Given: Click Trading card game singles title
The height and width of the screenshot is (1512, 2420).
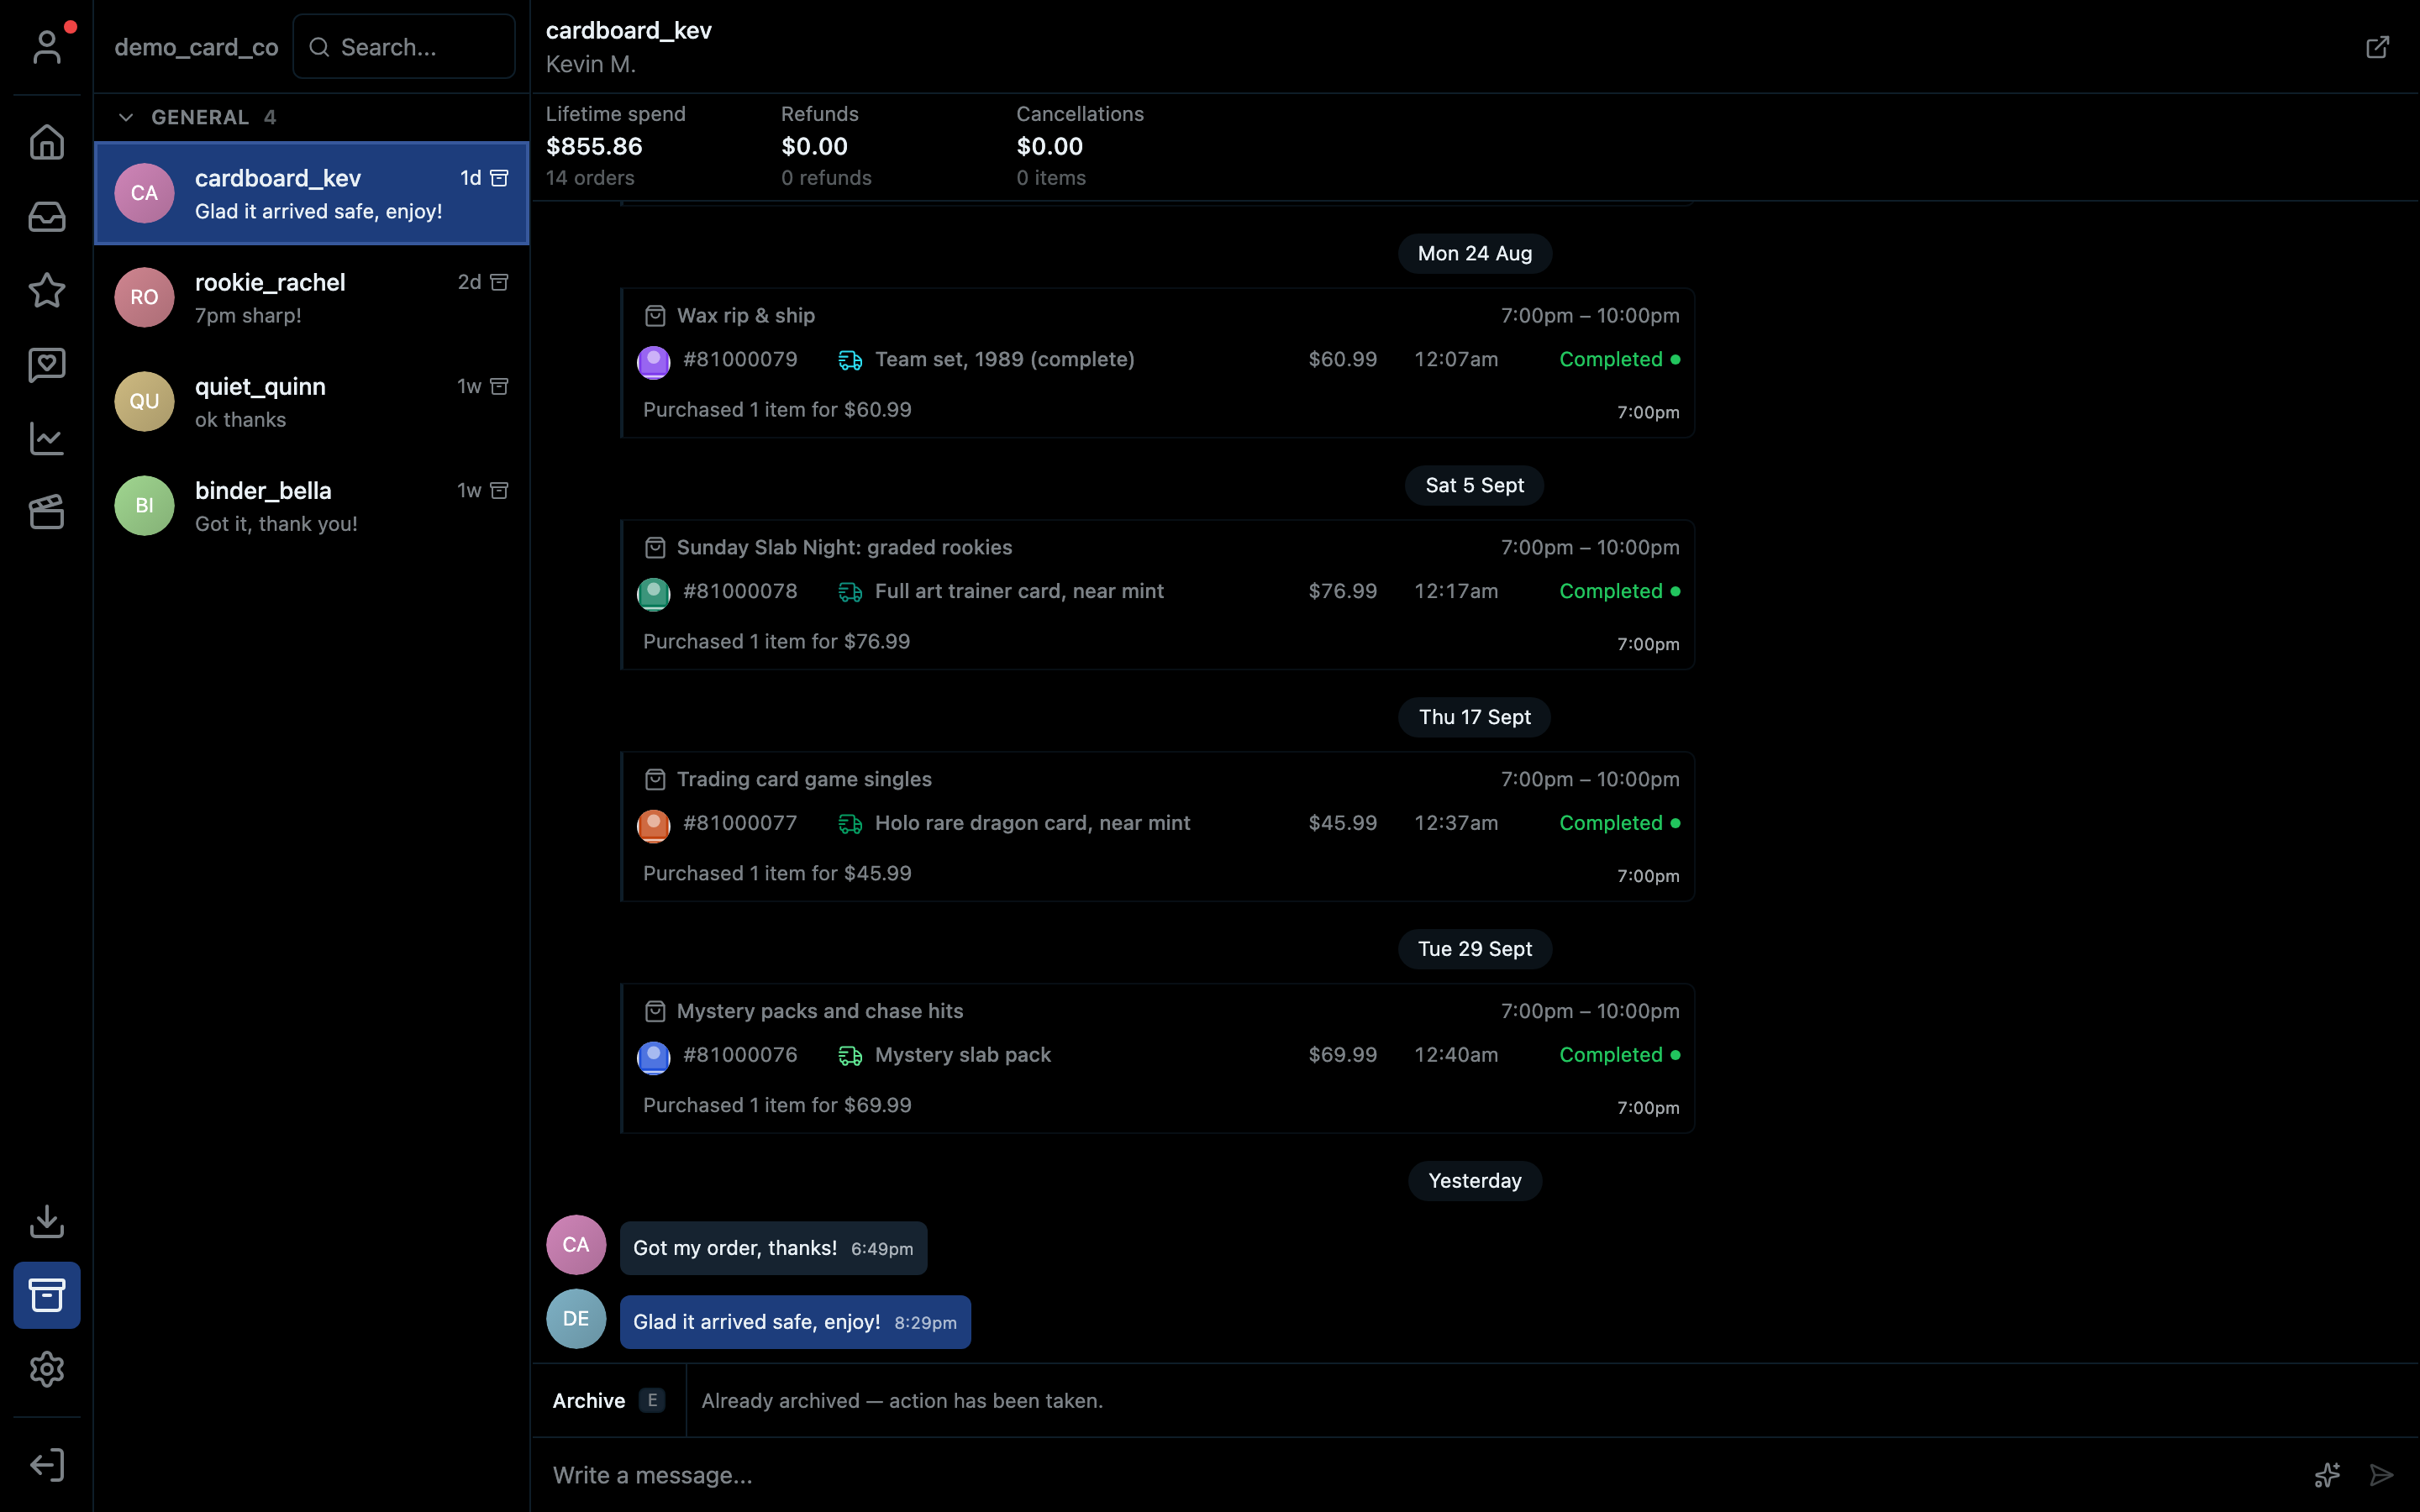Looking at the screenshot, I should (x=804, y=780).
